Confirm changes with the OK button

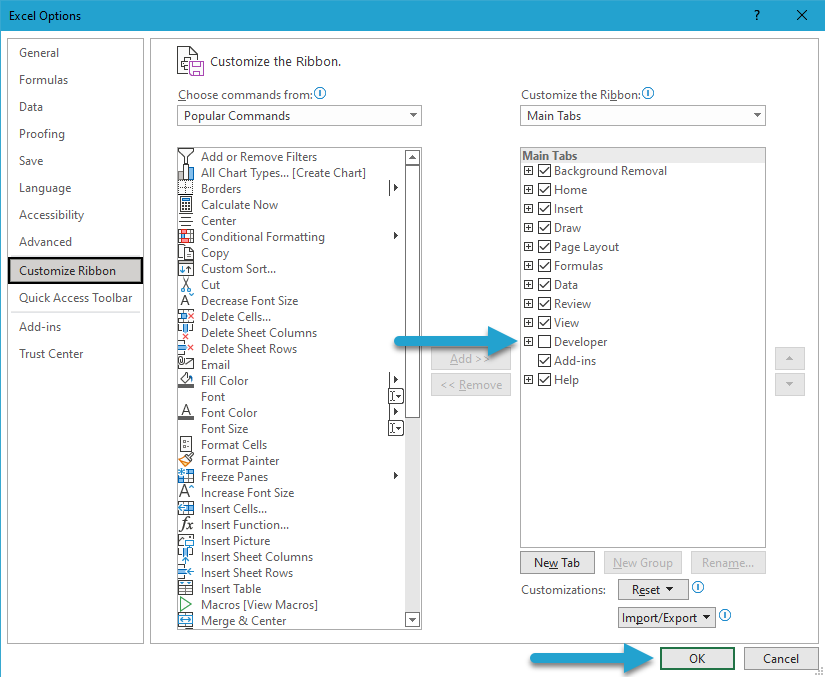click(697, 659)
